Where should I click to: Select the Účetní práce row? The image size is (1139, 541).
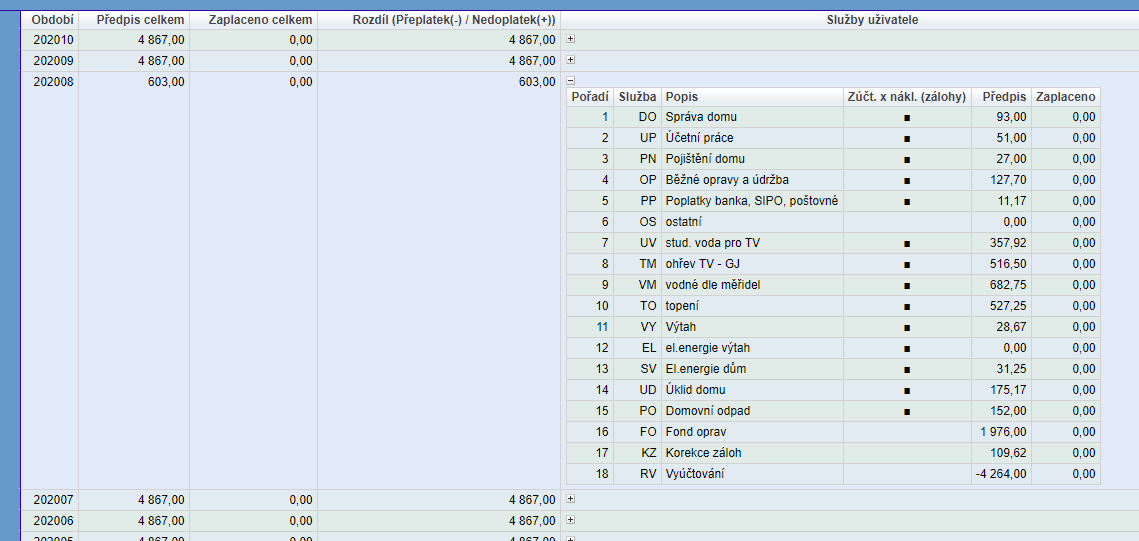pyautogui.click(x=834, y=138)
